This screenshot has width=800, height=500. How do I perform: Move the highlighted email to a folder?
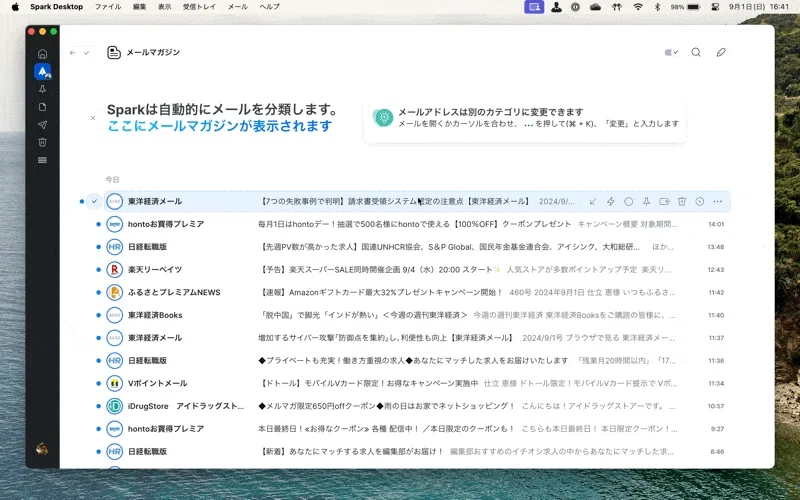coord(664,202)
